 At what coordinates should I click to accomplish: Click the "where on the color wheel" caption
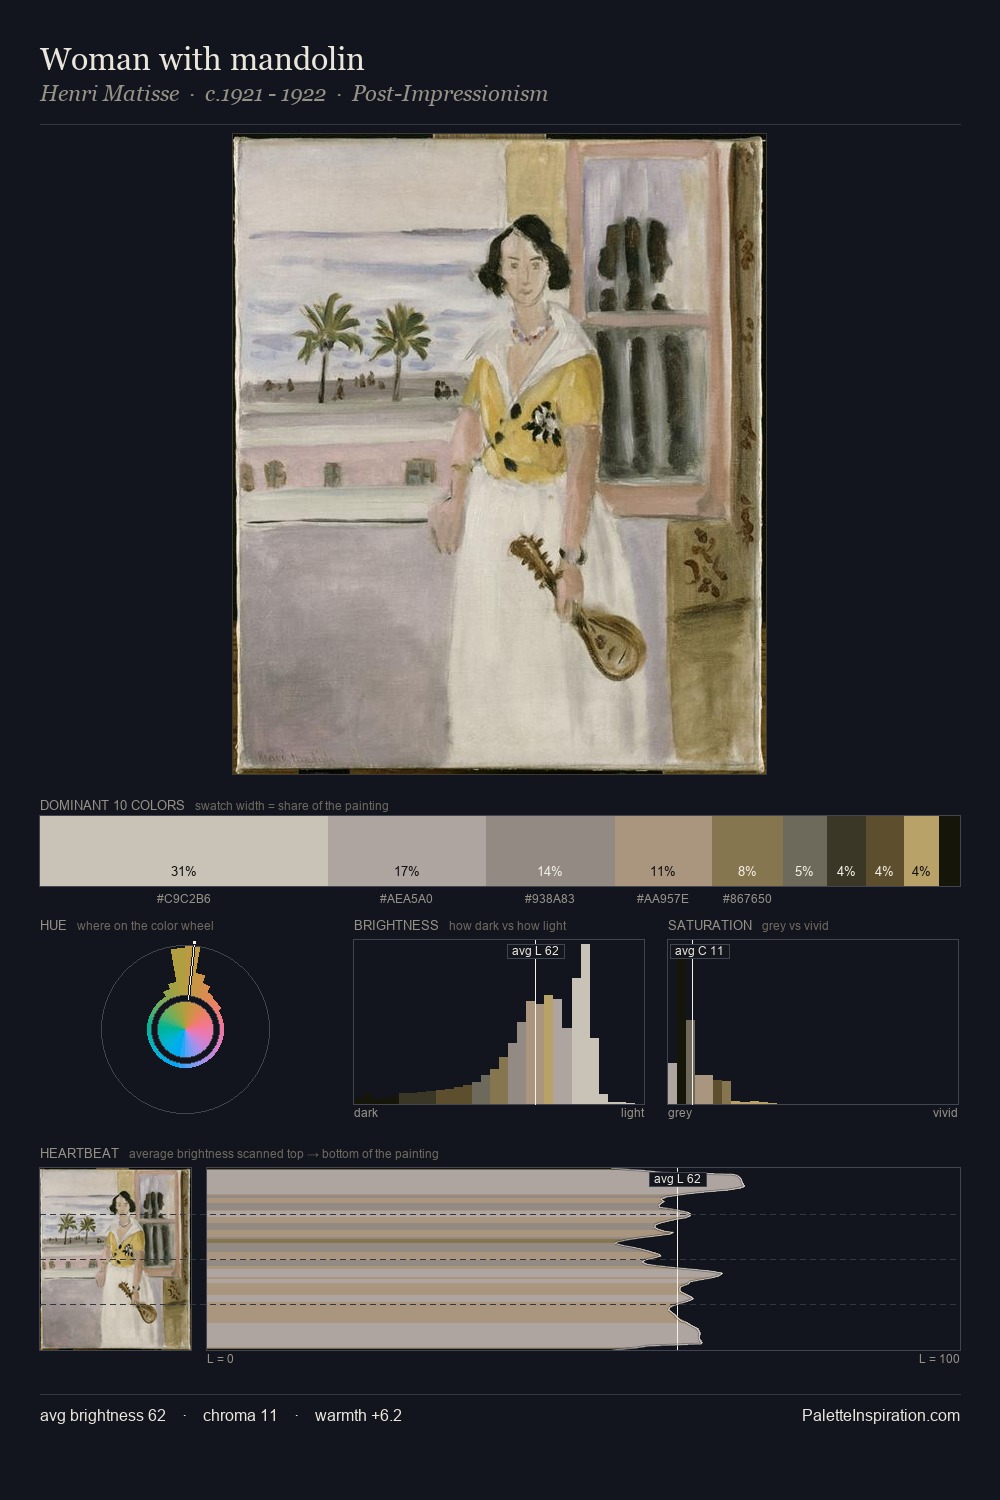click(145, 925)
